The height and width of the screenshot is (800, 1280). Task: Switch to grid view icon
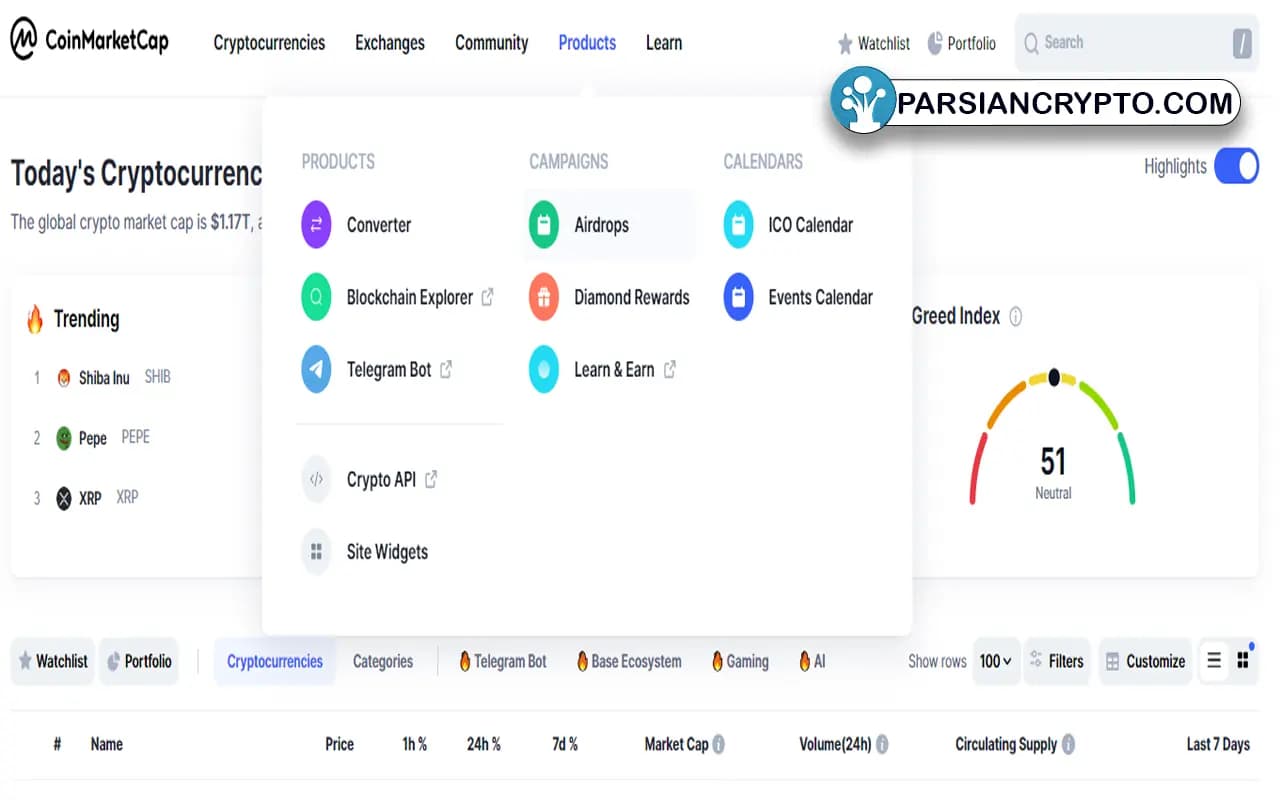(x=1243, y=660)
